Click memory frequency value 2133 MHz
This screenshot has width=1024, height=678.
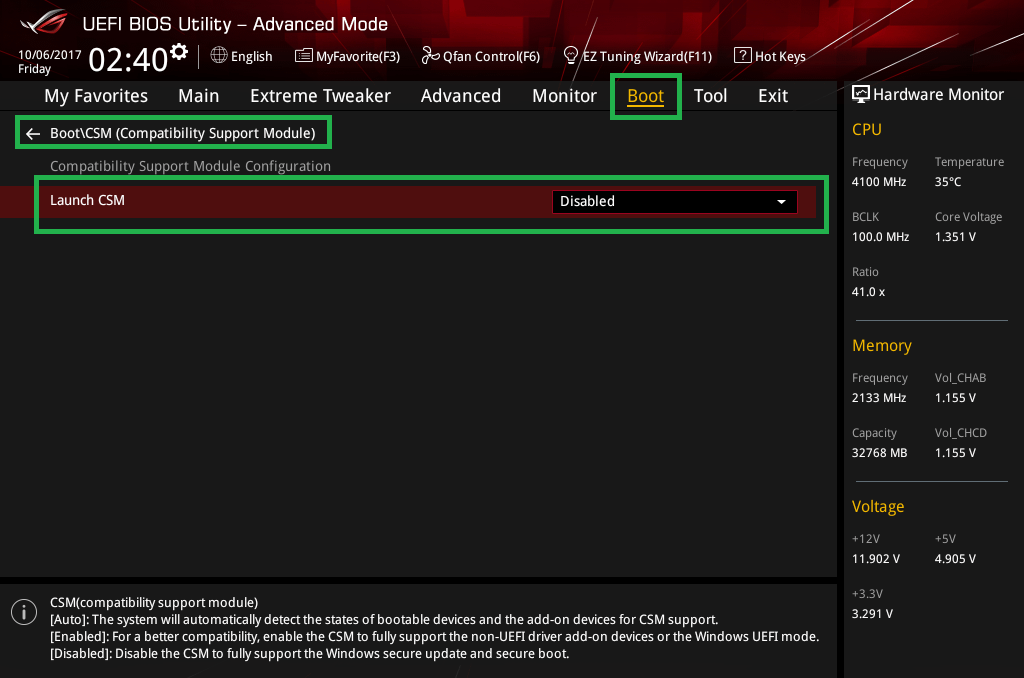click(x=878, y=398)
